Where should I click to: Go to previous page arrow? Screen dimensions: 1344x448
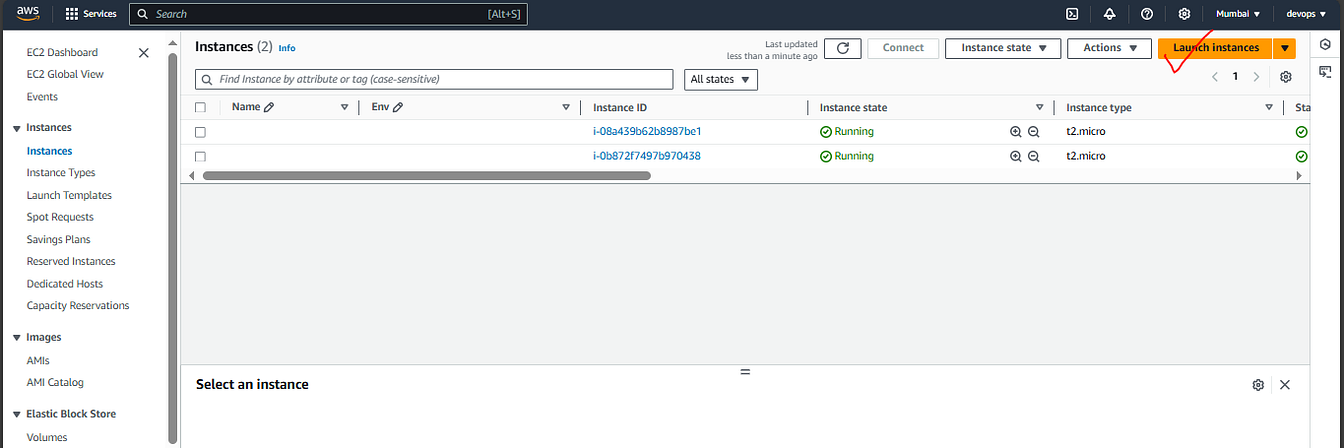(1215, 77)
